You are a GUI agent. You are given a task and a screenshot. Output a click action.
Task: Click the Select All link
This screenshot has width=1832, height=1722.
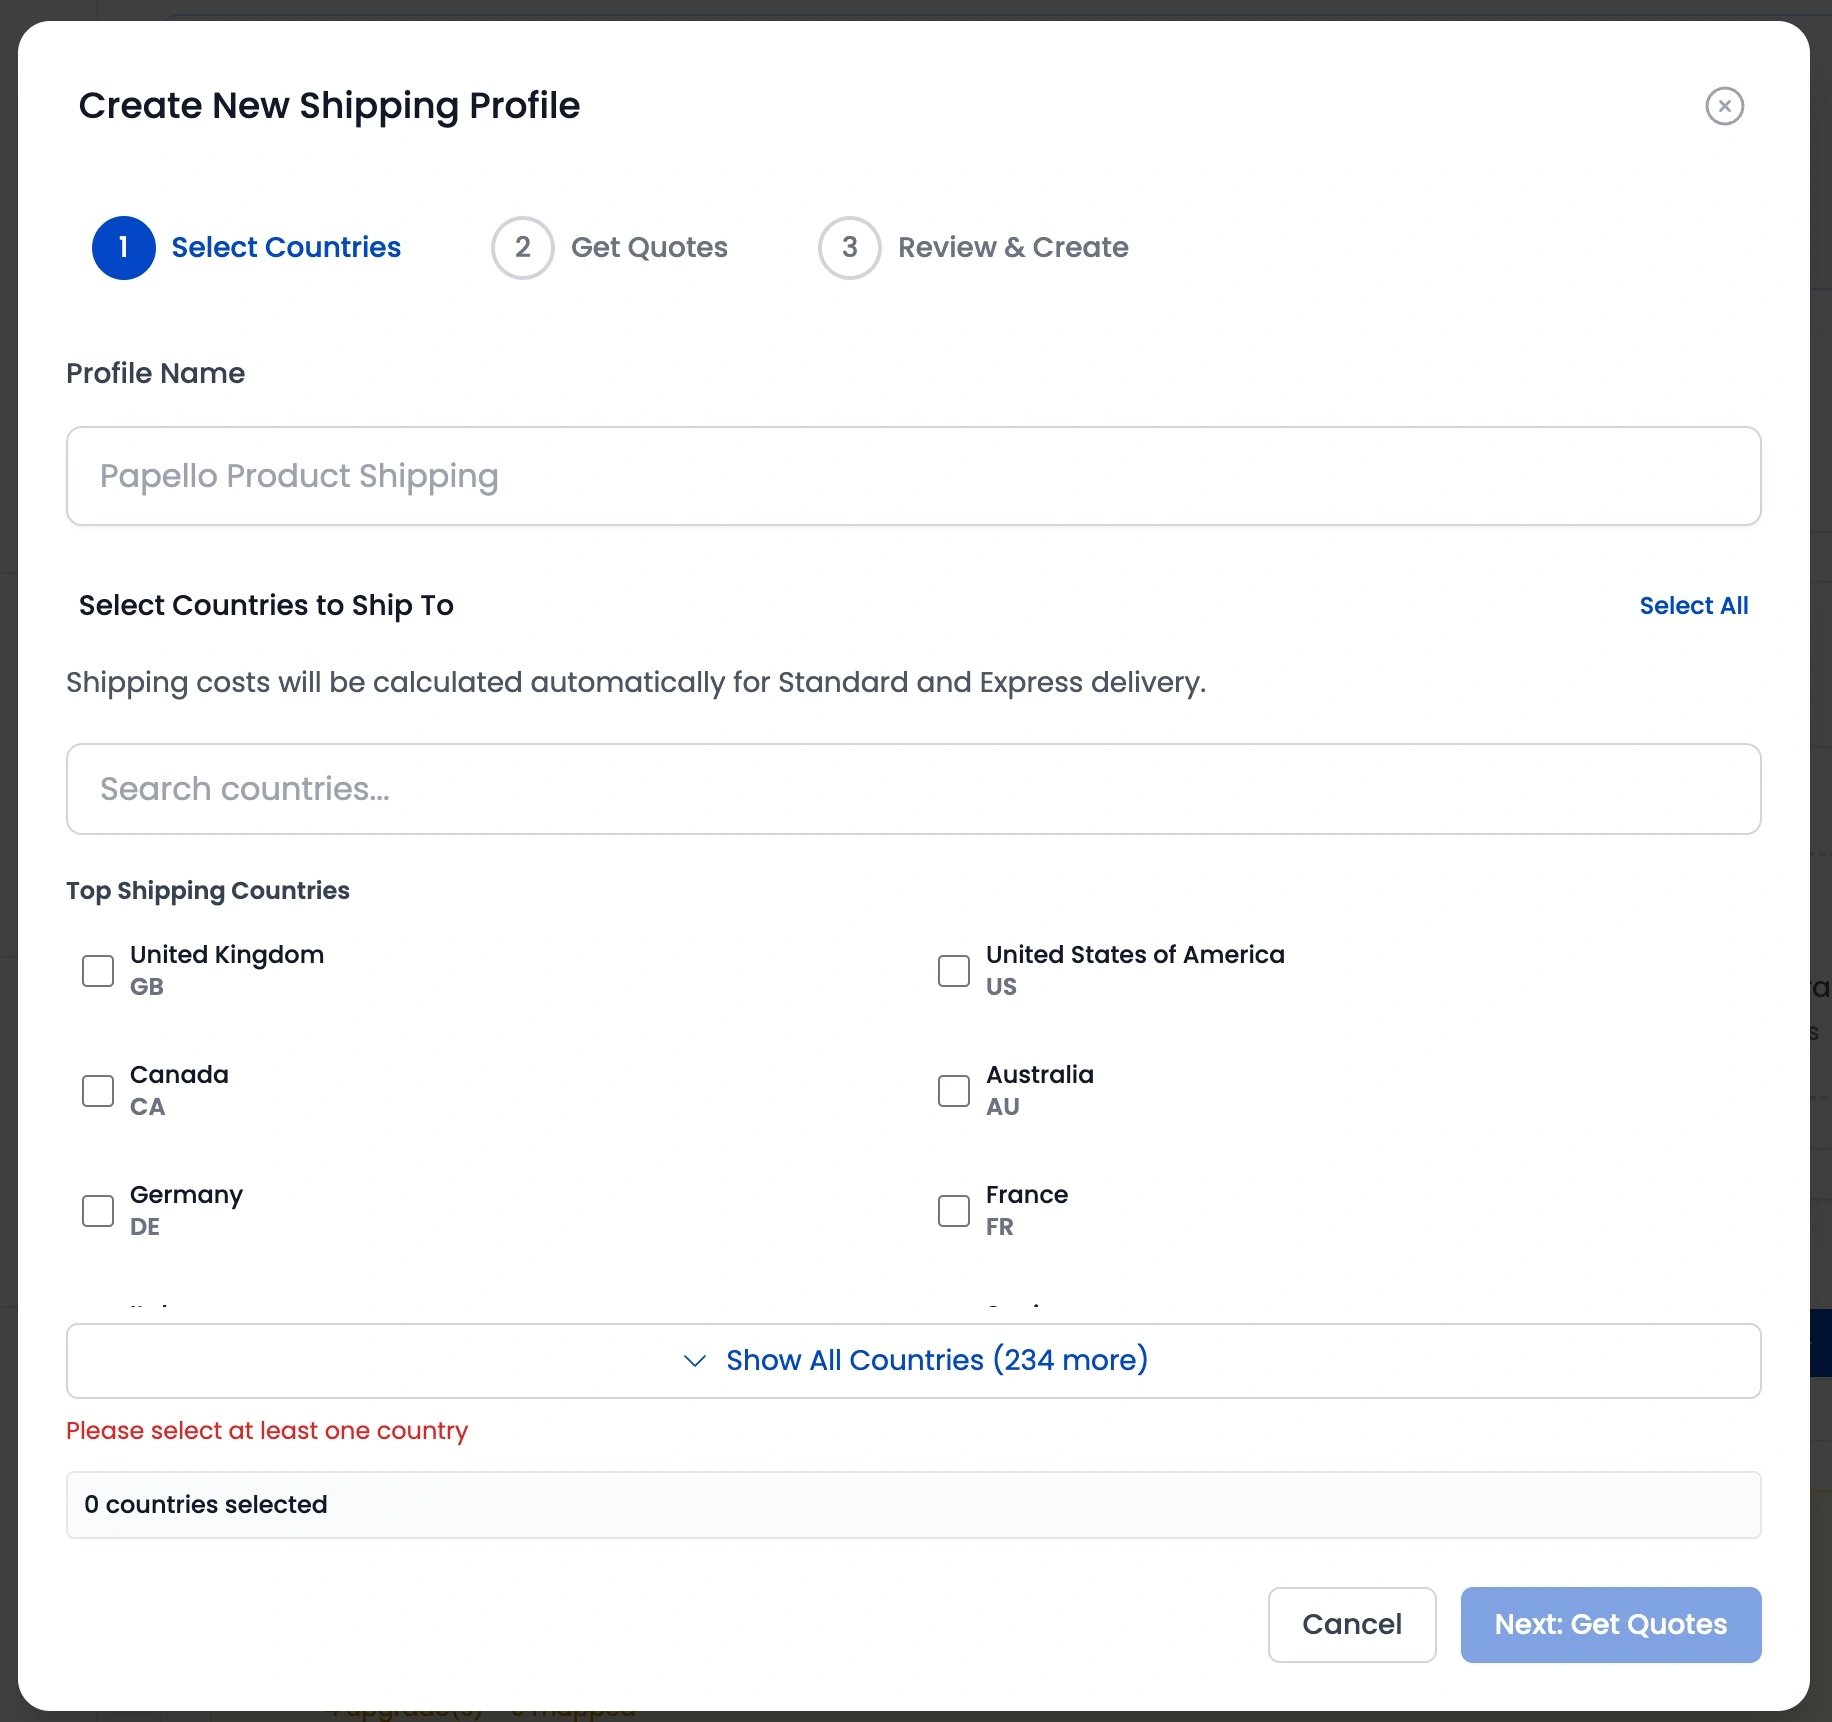pyautogui.click(x=1693, y=605)
